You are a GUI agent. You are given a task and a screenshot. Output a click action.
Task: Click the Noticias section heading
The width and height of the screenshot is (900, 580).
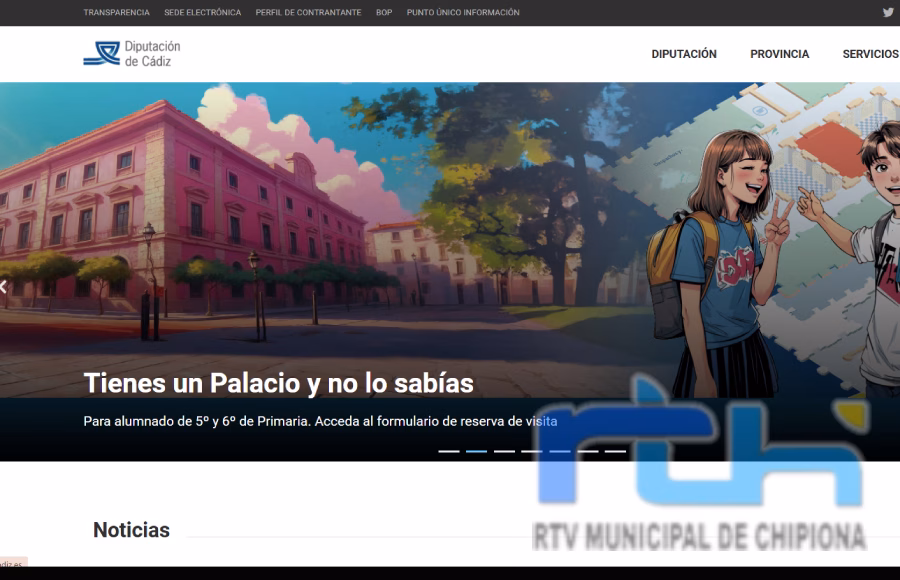(130, 530)
